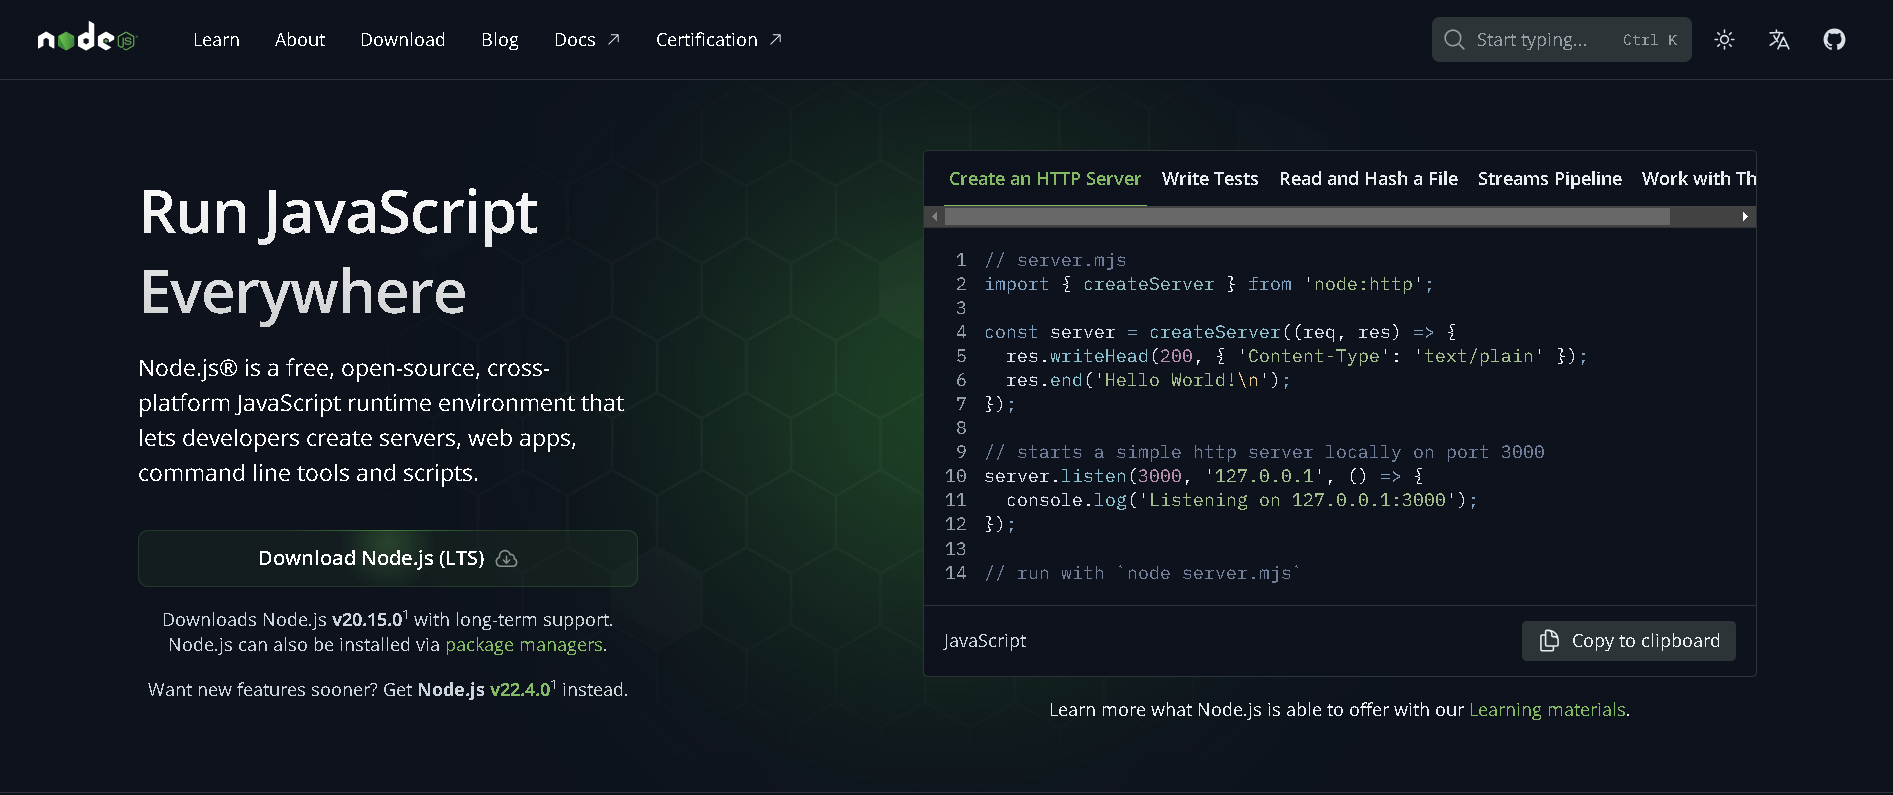This screenshot has width=1893, height=795.
Task: Open the Learn menu item
Action: coord(216,40)
